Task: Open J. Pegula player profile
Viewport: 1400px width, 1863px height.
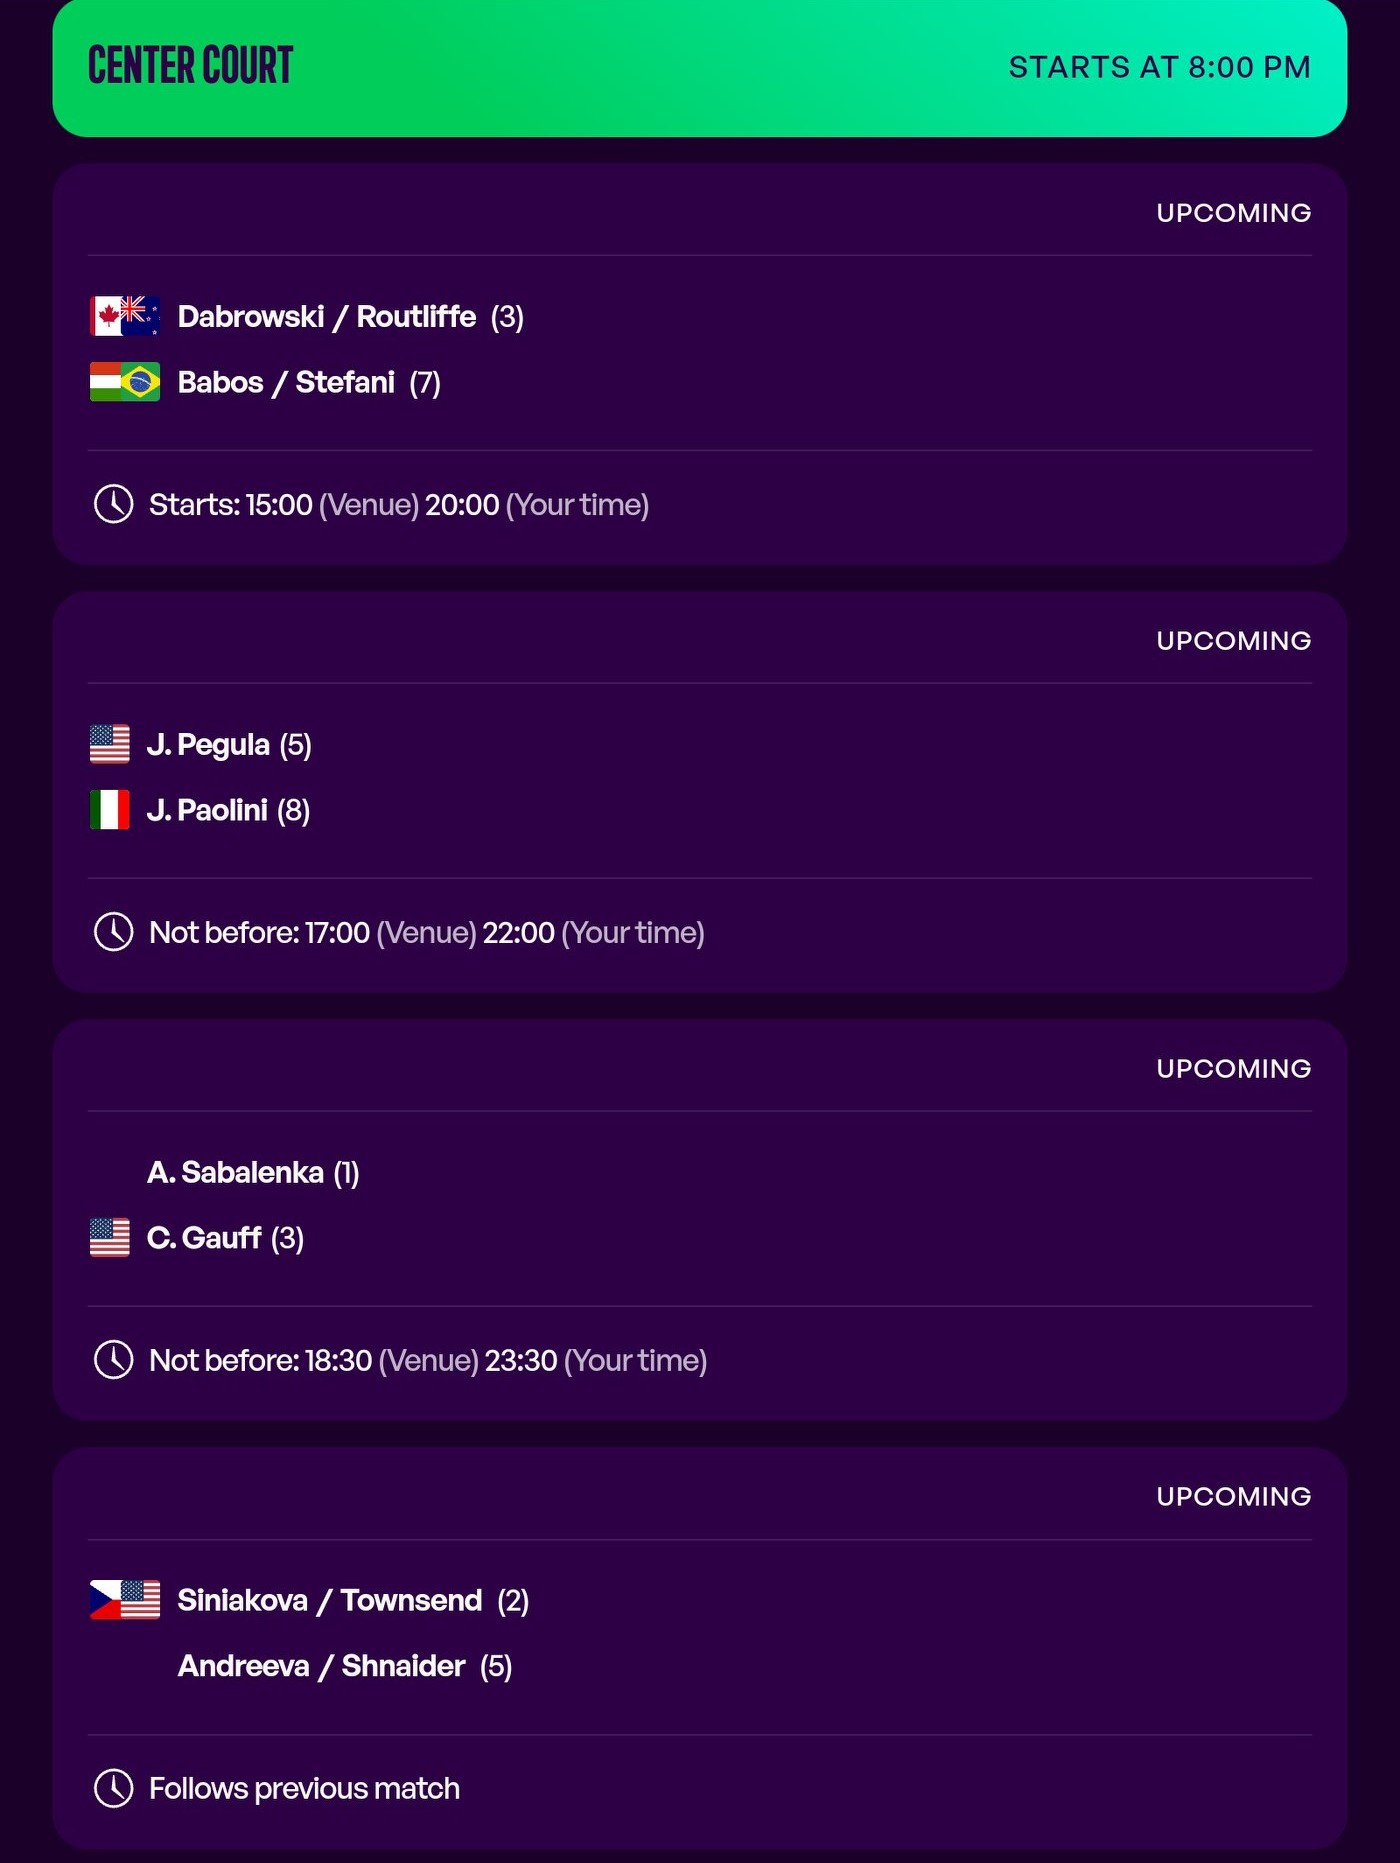Action: tap(209, 745)
